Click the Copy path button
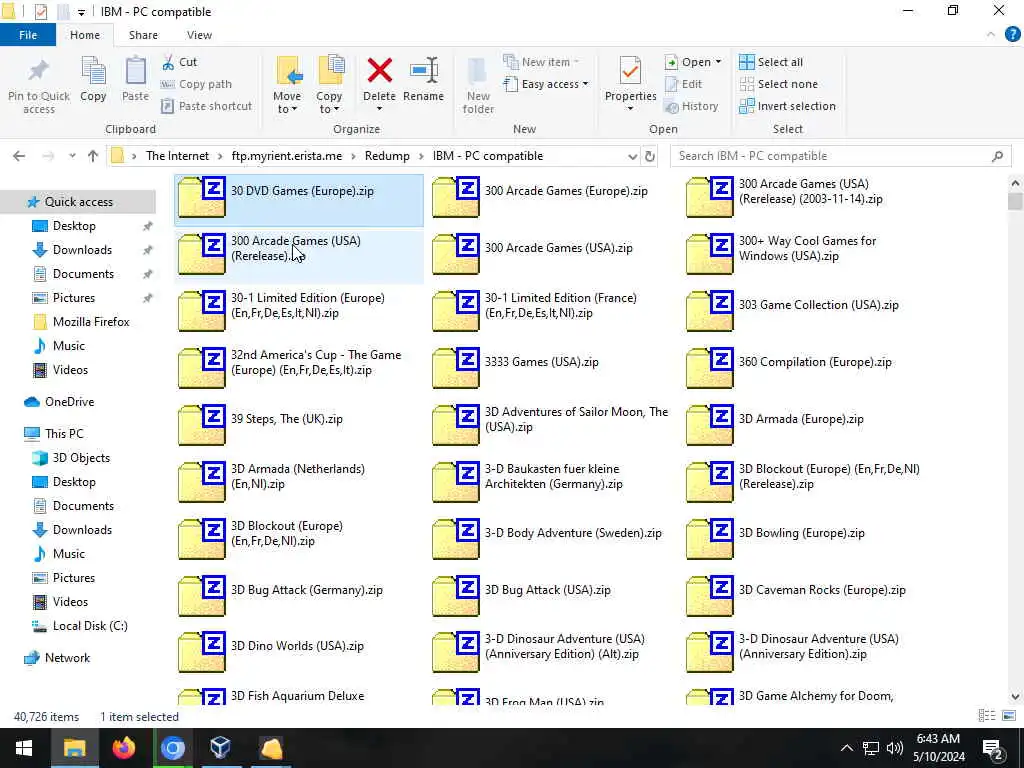This screenshot has width=1024, height=768. [x=196, y=84]
